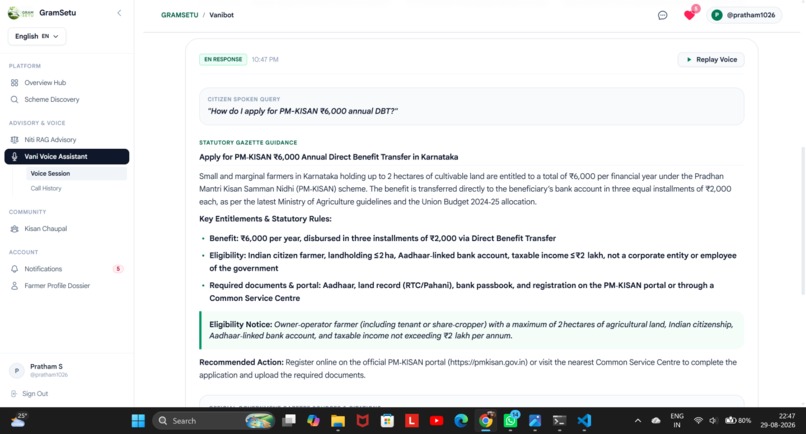This screenshot has height=434, width=806.
Task: Click the Key Entitlements & Statutory Rules heading
Action: 265,219
